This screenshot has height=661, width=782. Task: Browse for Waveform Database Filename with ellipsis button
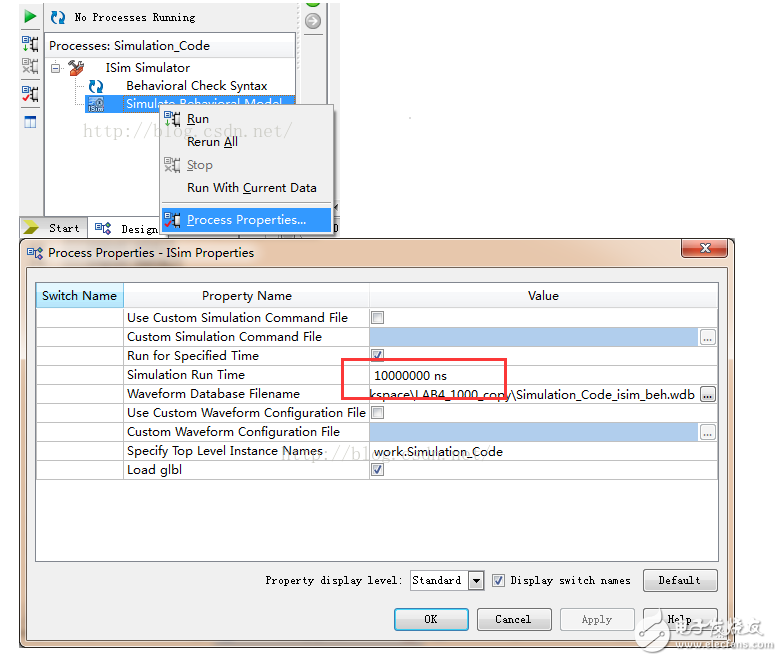tap(707, 395)
